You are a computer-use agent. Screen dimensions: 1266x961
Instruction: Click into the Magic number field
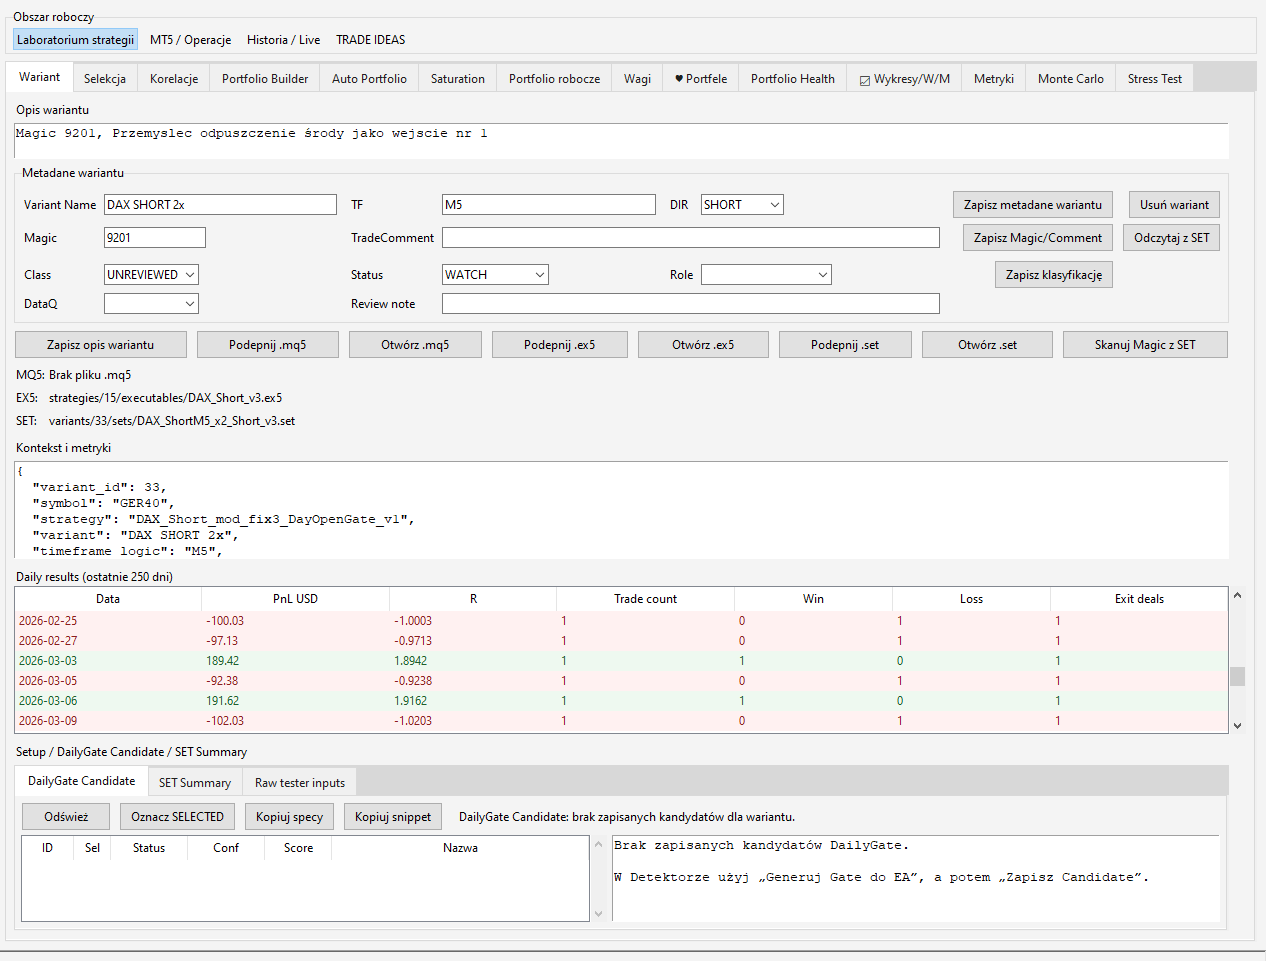(x=155, y=238)
